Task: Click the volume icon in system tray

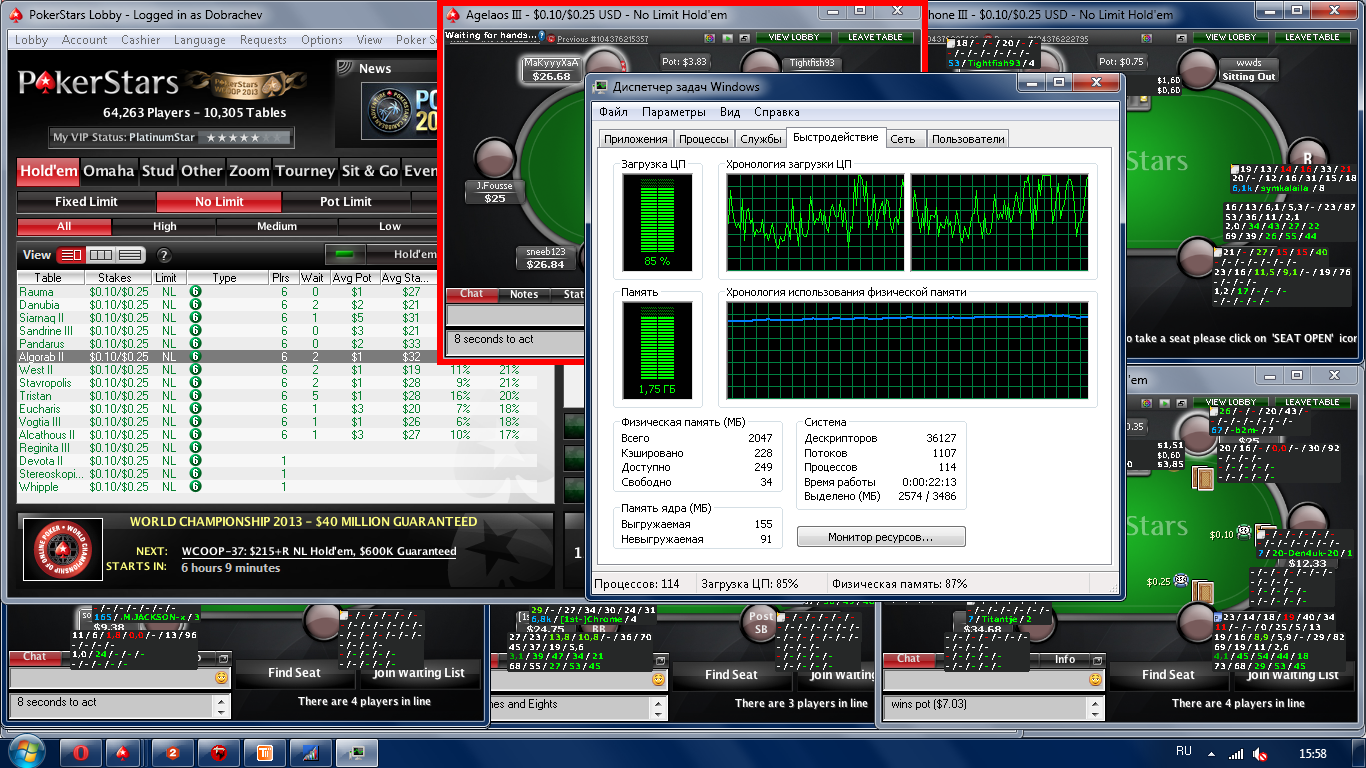Action: click(x=1259, y=753)
